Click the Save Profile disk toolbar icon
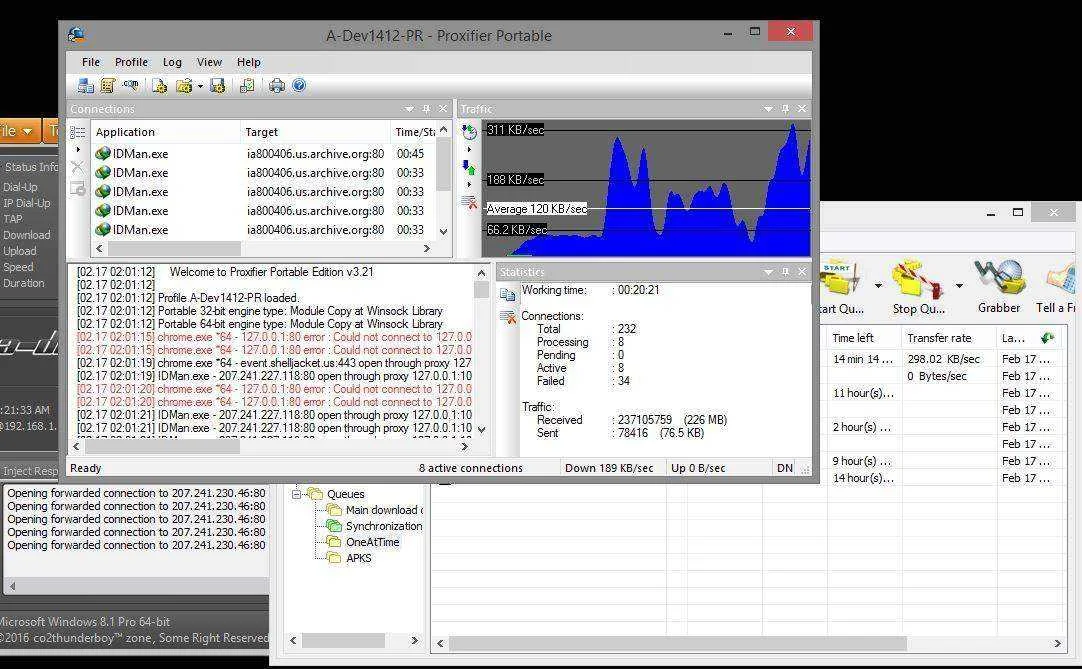The image size is (1082, 669). (217, 86)
